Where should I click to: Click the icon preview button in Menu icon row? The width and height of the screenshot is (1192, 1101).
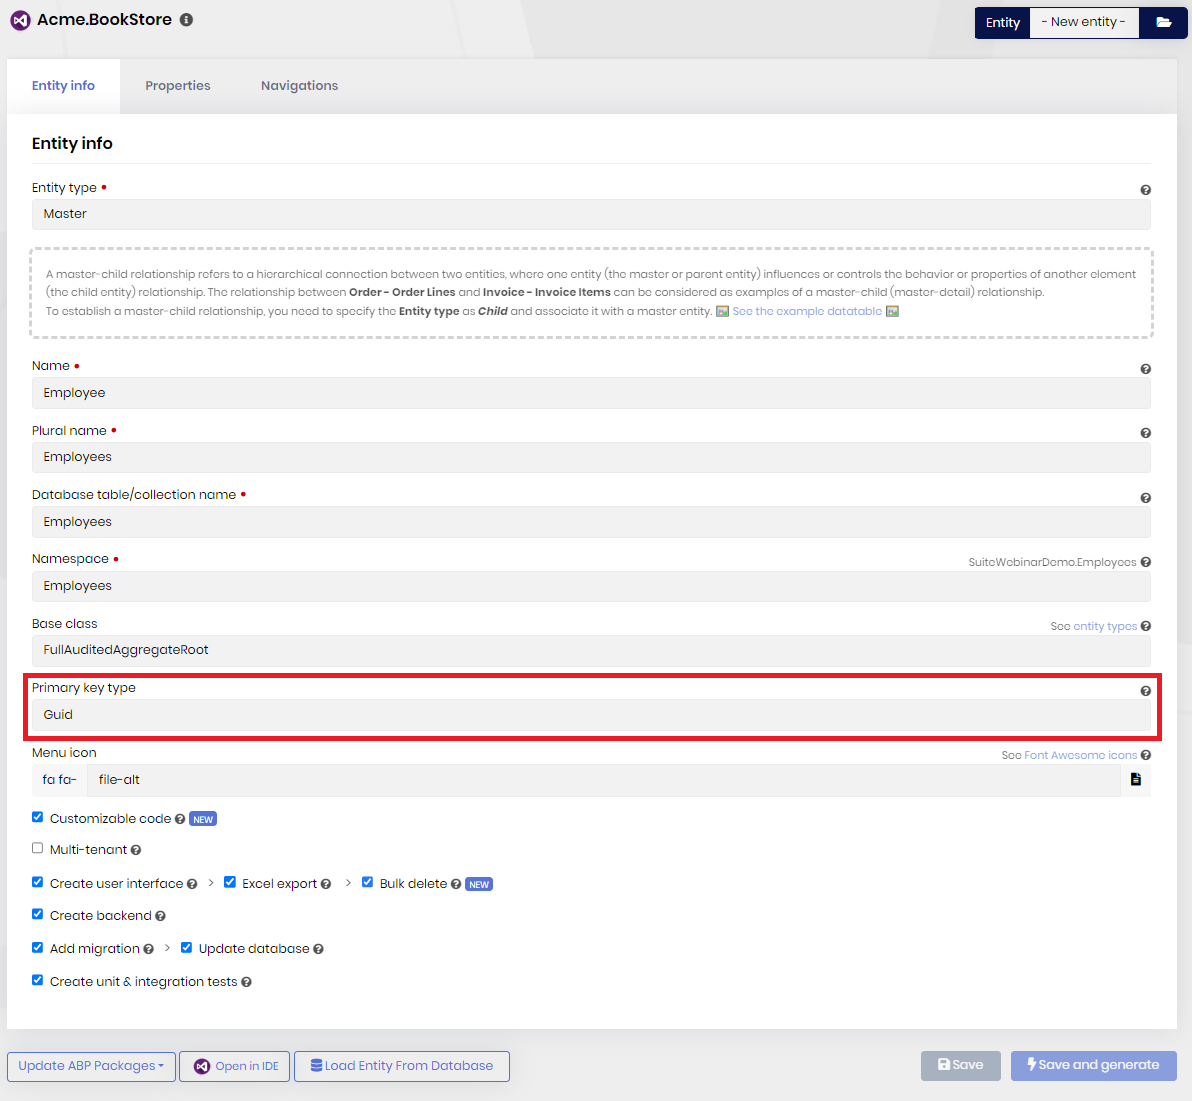(x=1136, y=779)
